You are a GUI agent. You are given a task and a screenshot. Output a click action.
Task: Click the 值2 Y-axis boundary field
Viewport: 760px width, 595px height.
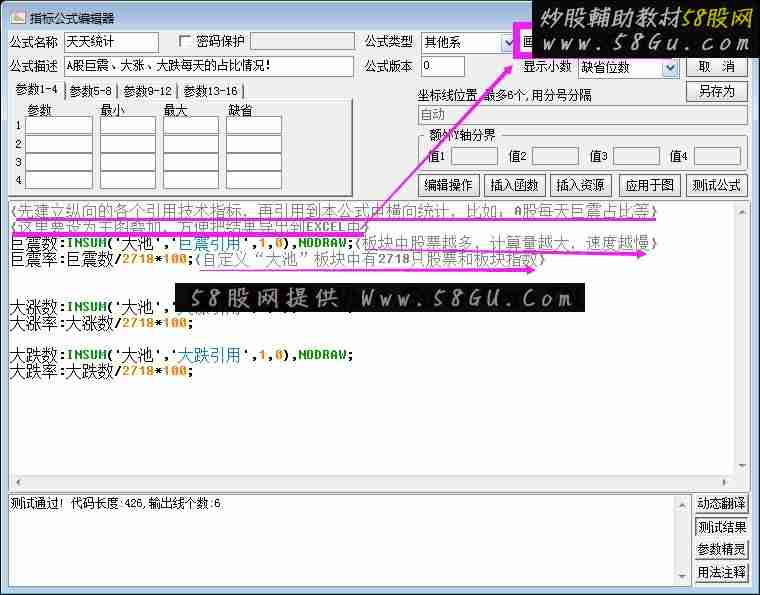click(x=555, y=157)
